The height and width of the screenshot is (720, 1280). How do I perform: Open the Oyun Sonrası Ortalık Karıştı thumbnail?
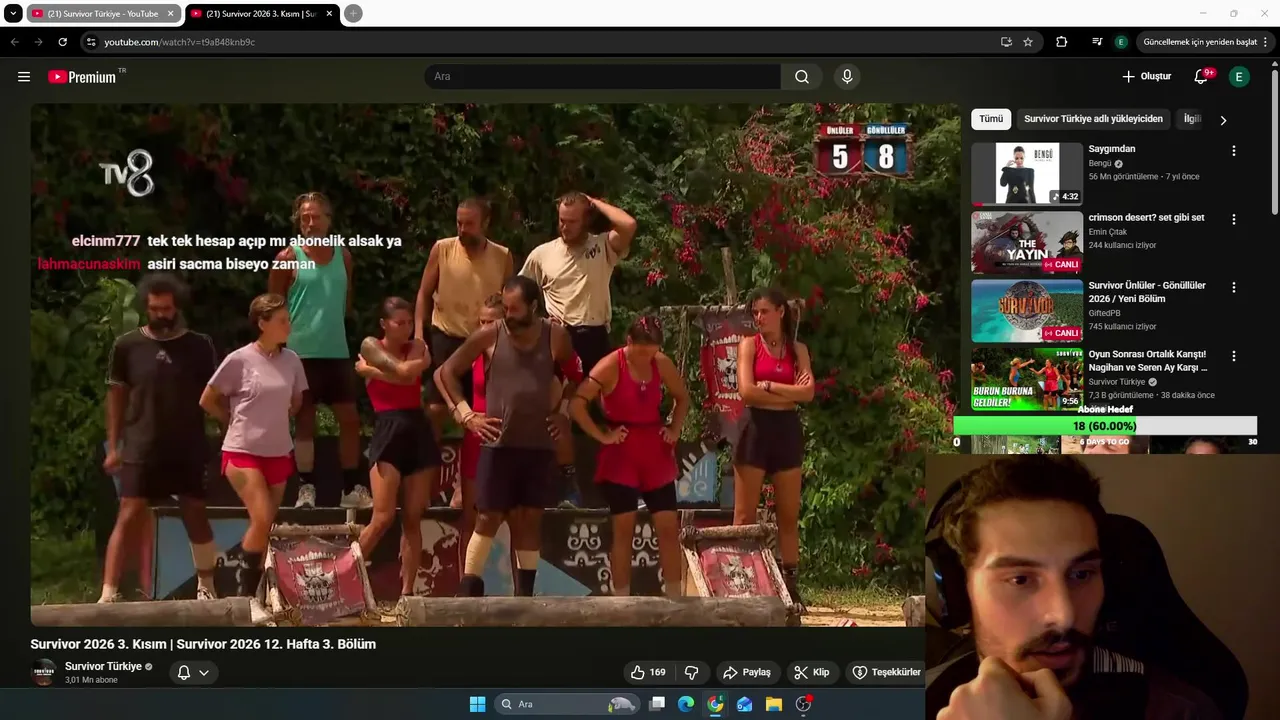(x=1027, y=378)
